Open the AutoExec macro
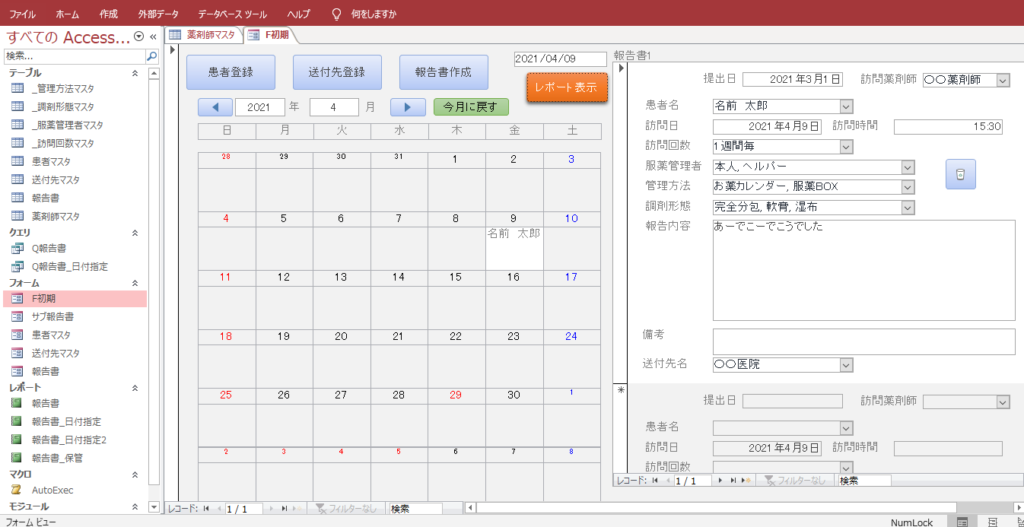1024x527 pixels. pos(52,490)
